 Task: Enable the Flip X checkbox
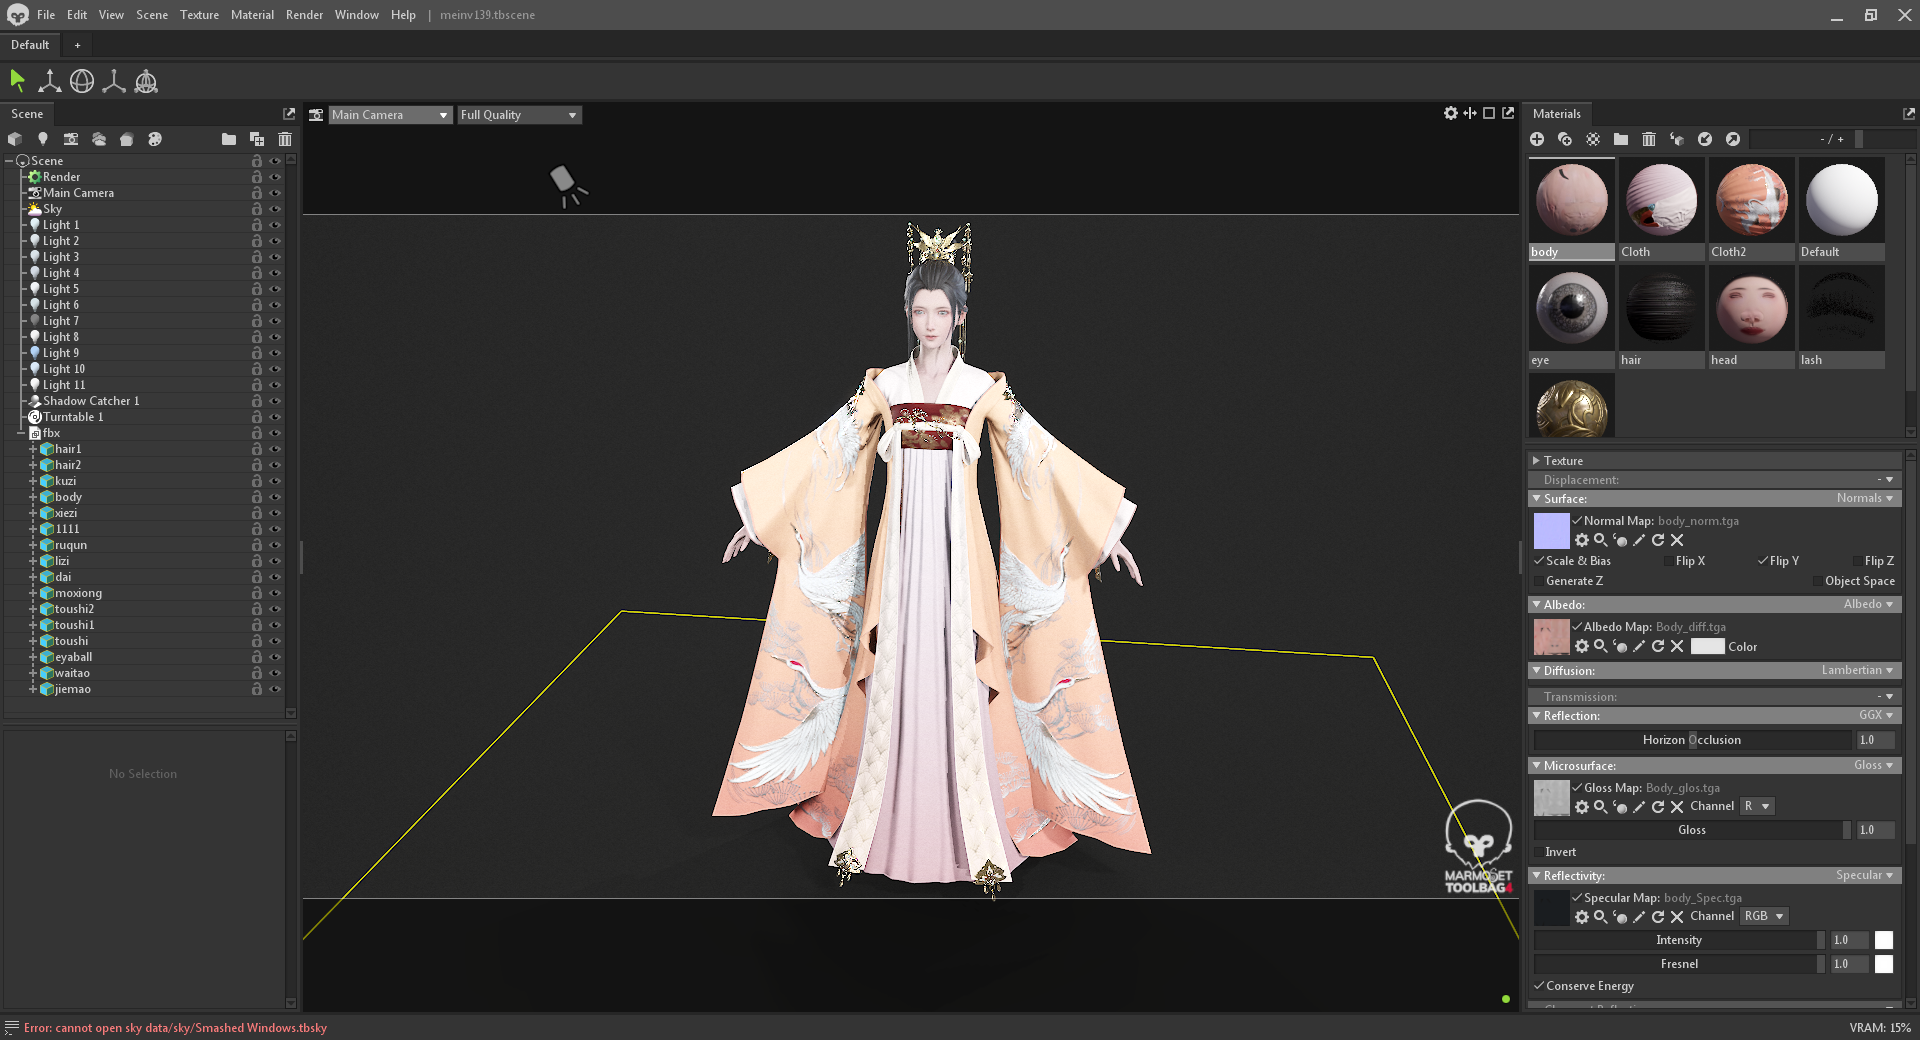pyautogui.click(x=1668, y=561)
